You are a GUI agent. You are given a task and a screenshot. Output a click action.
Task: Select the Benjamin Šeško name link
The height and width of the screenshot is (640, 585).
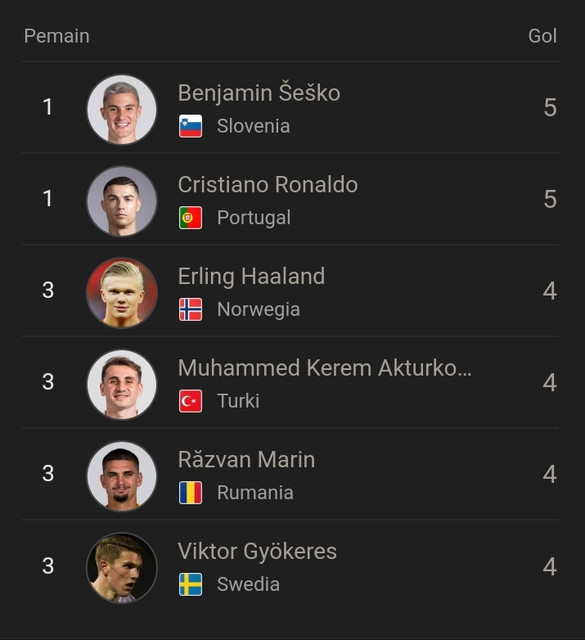pyautogui.click(x=259, y=93)
